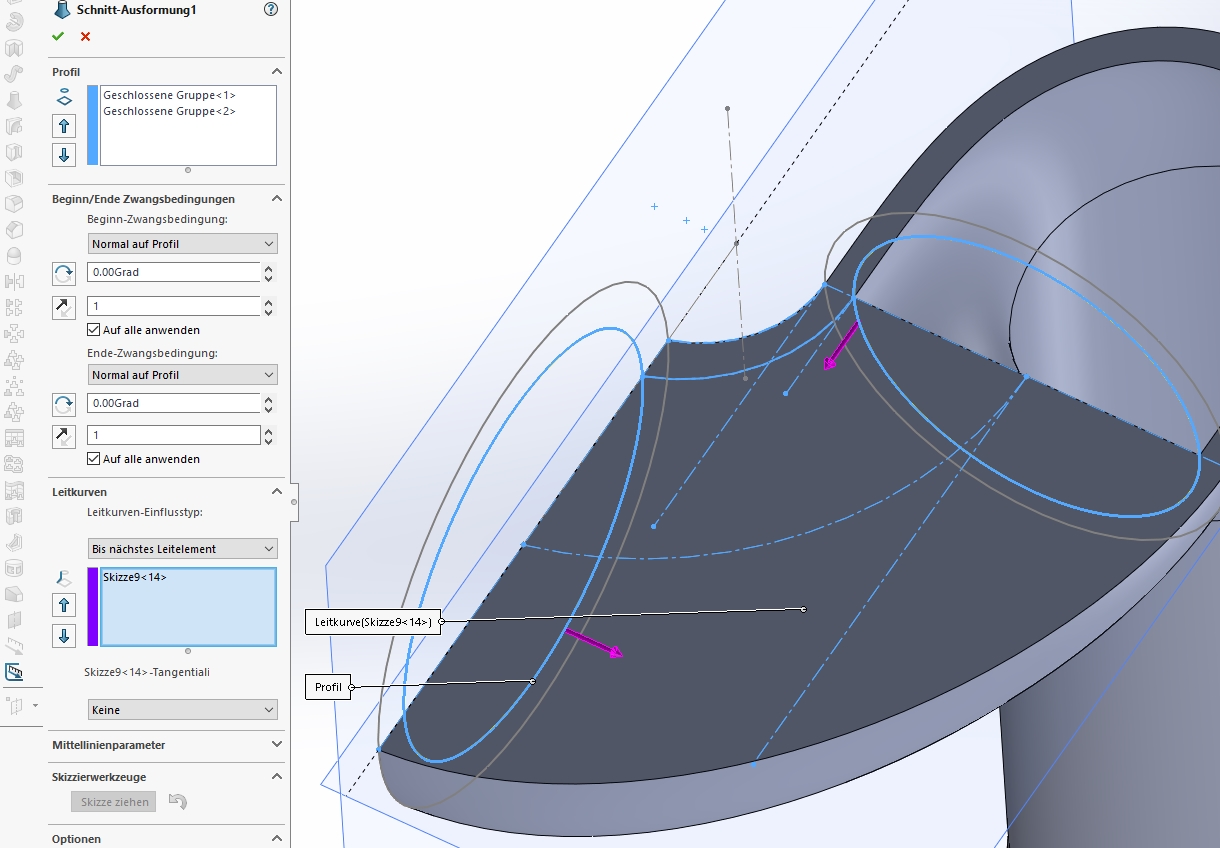Select 'Skizze9<14>' in guide curves list

pyautogui.click(x=135, y=577)
